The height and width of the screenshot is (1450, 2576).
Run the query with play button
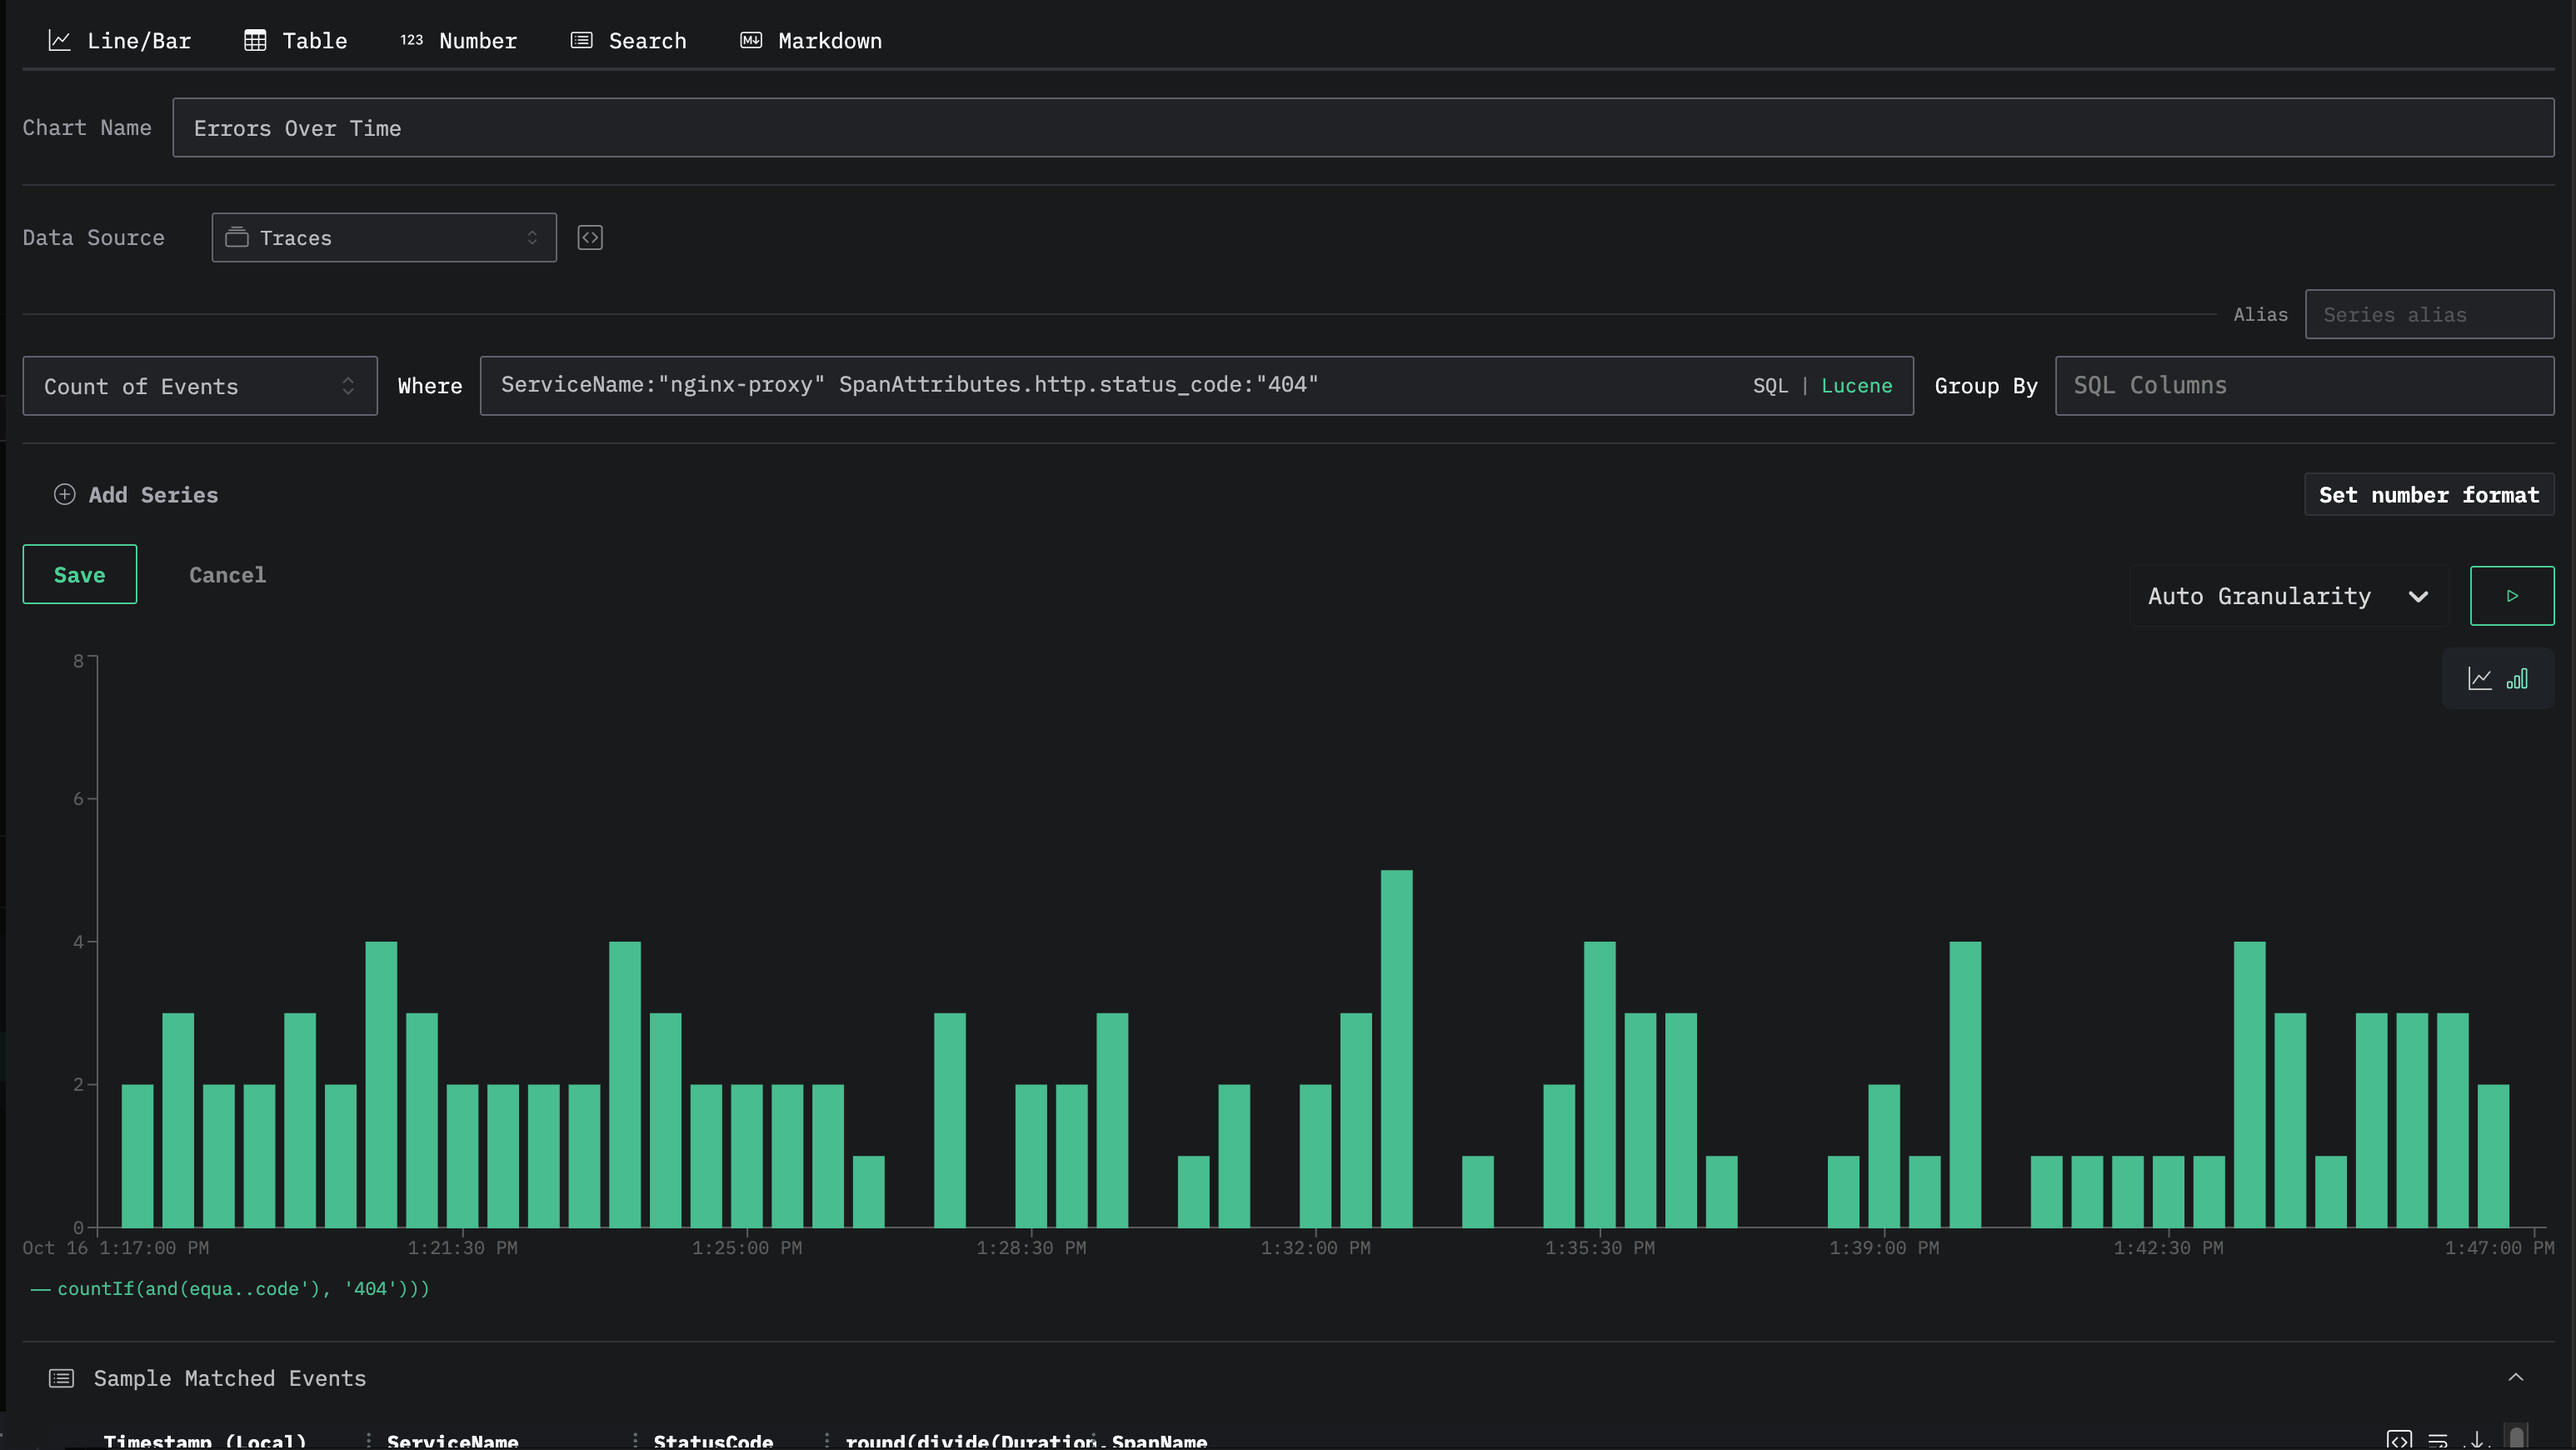2511,596
